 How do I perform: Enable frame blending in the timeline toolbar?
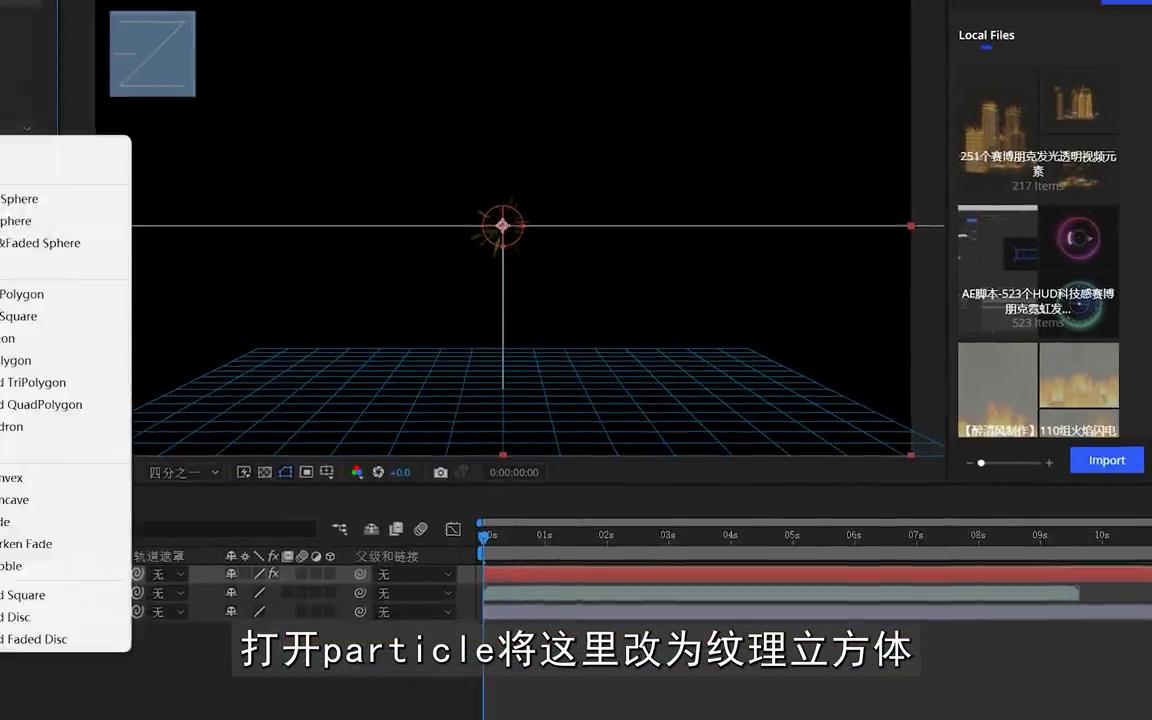pyautogui.click(x=395, y=529)
